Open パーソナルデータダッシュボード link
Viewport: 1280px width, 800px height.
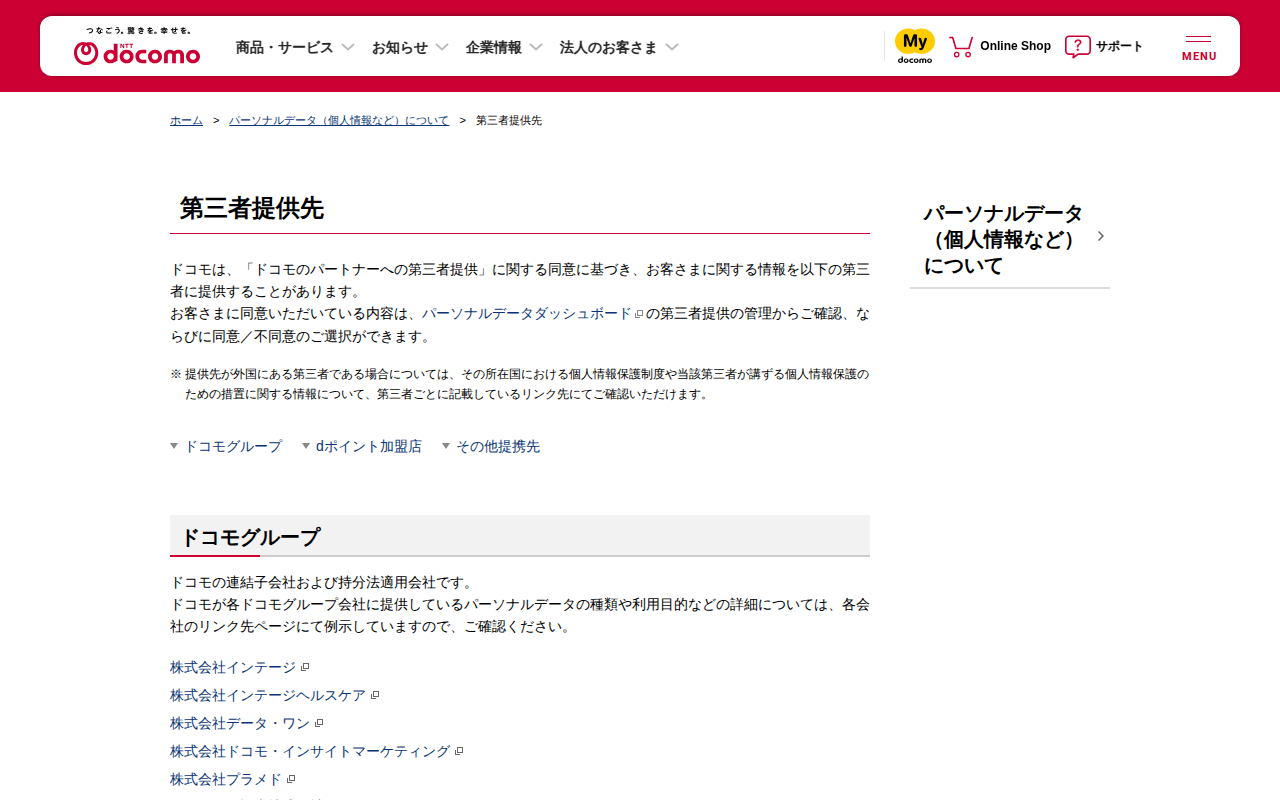(x=527, y=314)
